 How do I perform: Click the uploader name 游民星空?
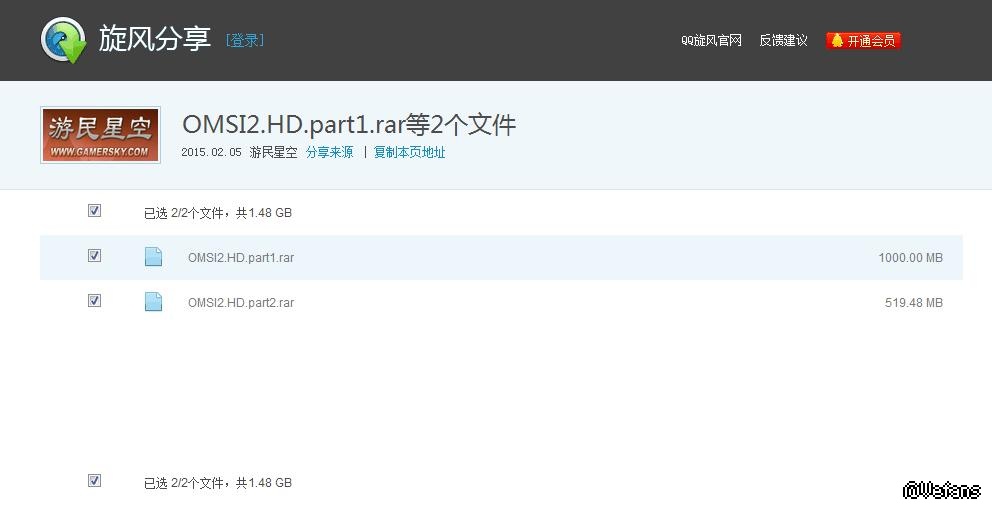click(x=273, y=152)
